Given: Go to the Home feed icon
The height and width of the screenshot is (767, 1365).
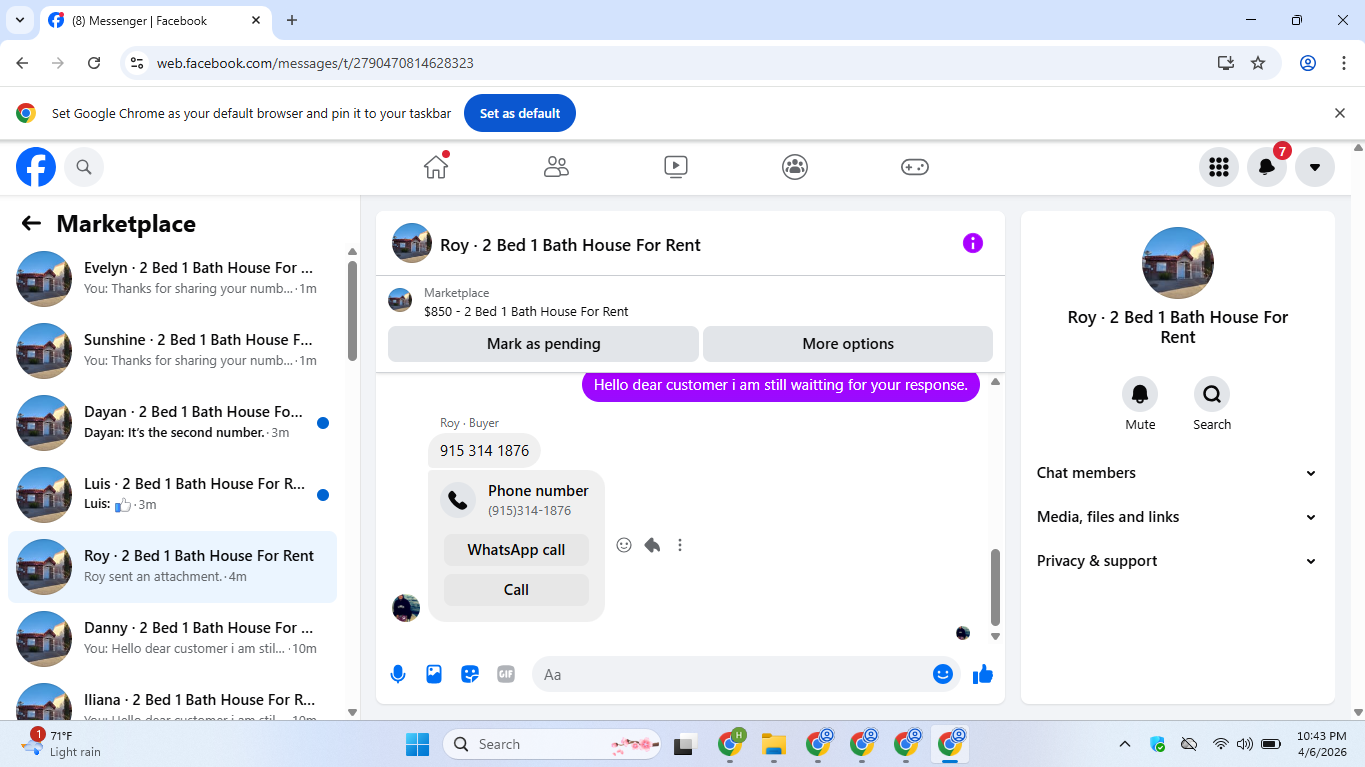Looking at the screenshot, I should coord(436,167).
